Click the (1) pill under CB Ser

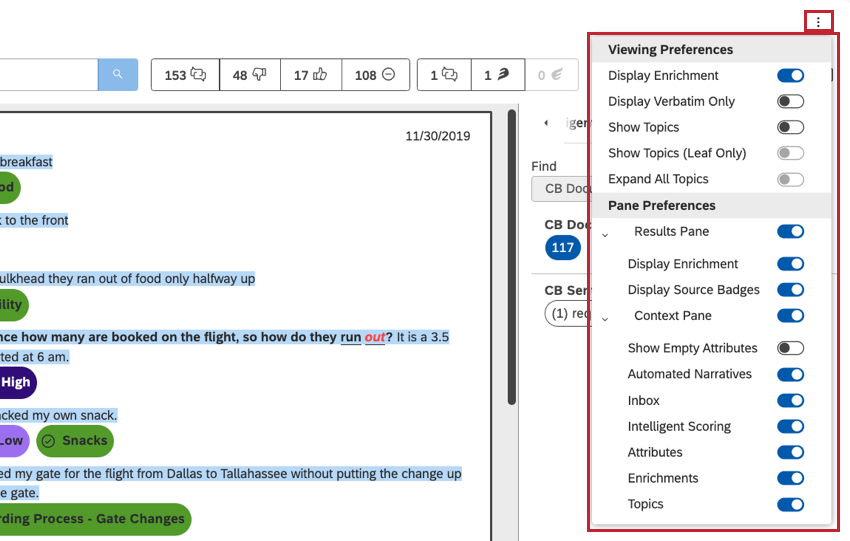[x=568, y=314]
